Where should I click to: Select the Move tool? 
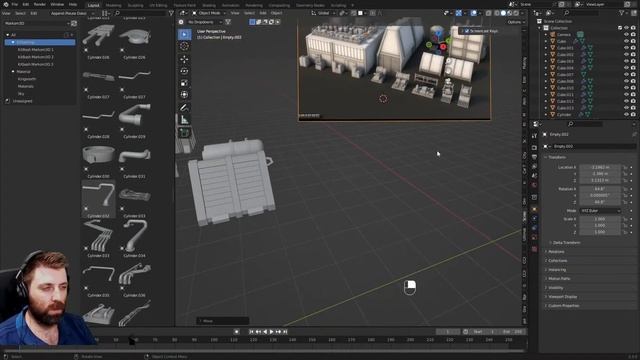point(184,59)
